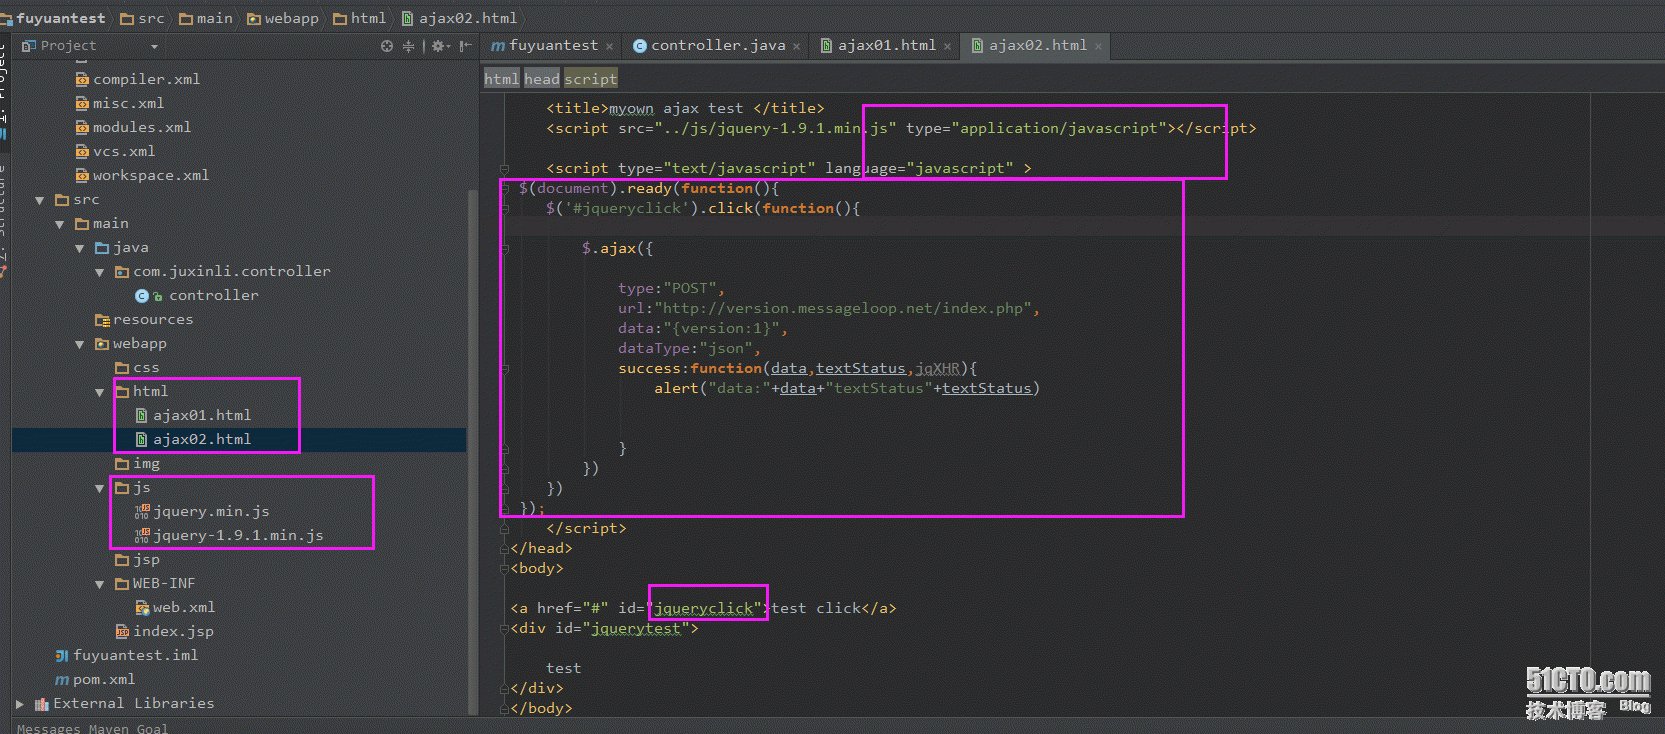This screenshot has width=1665, height=734.
Task: Expand External Libraries node
Action: pos(20,704)
